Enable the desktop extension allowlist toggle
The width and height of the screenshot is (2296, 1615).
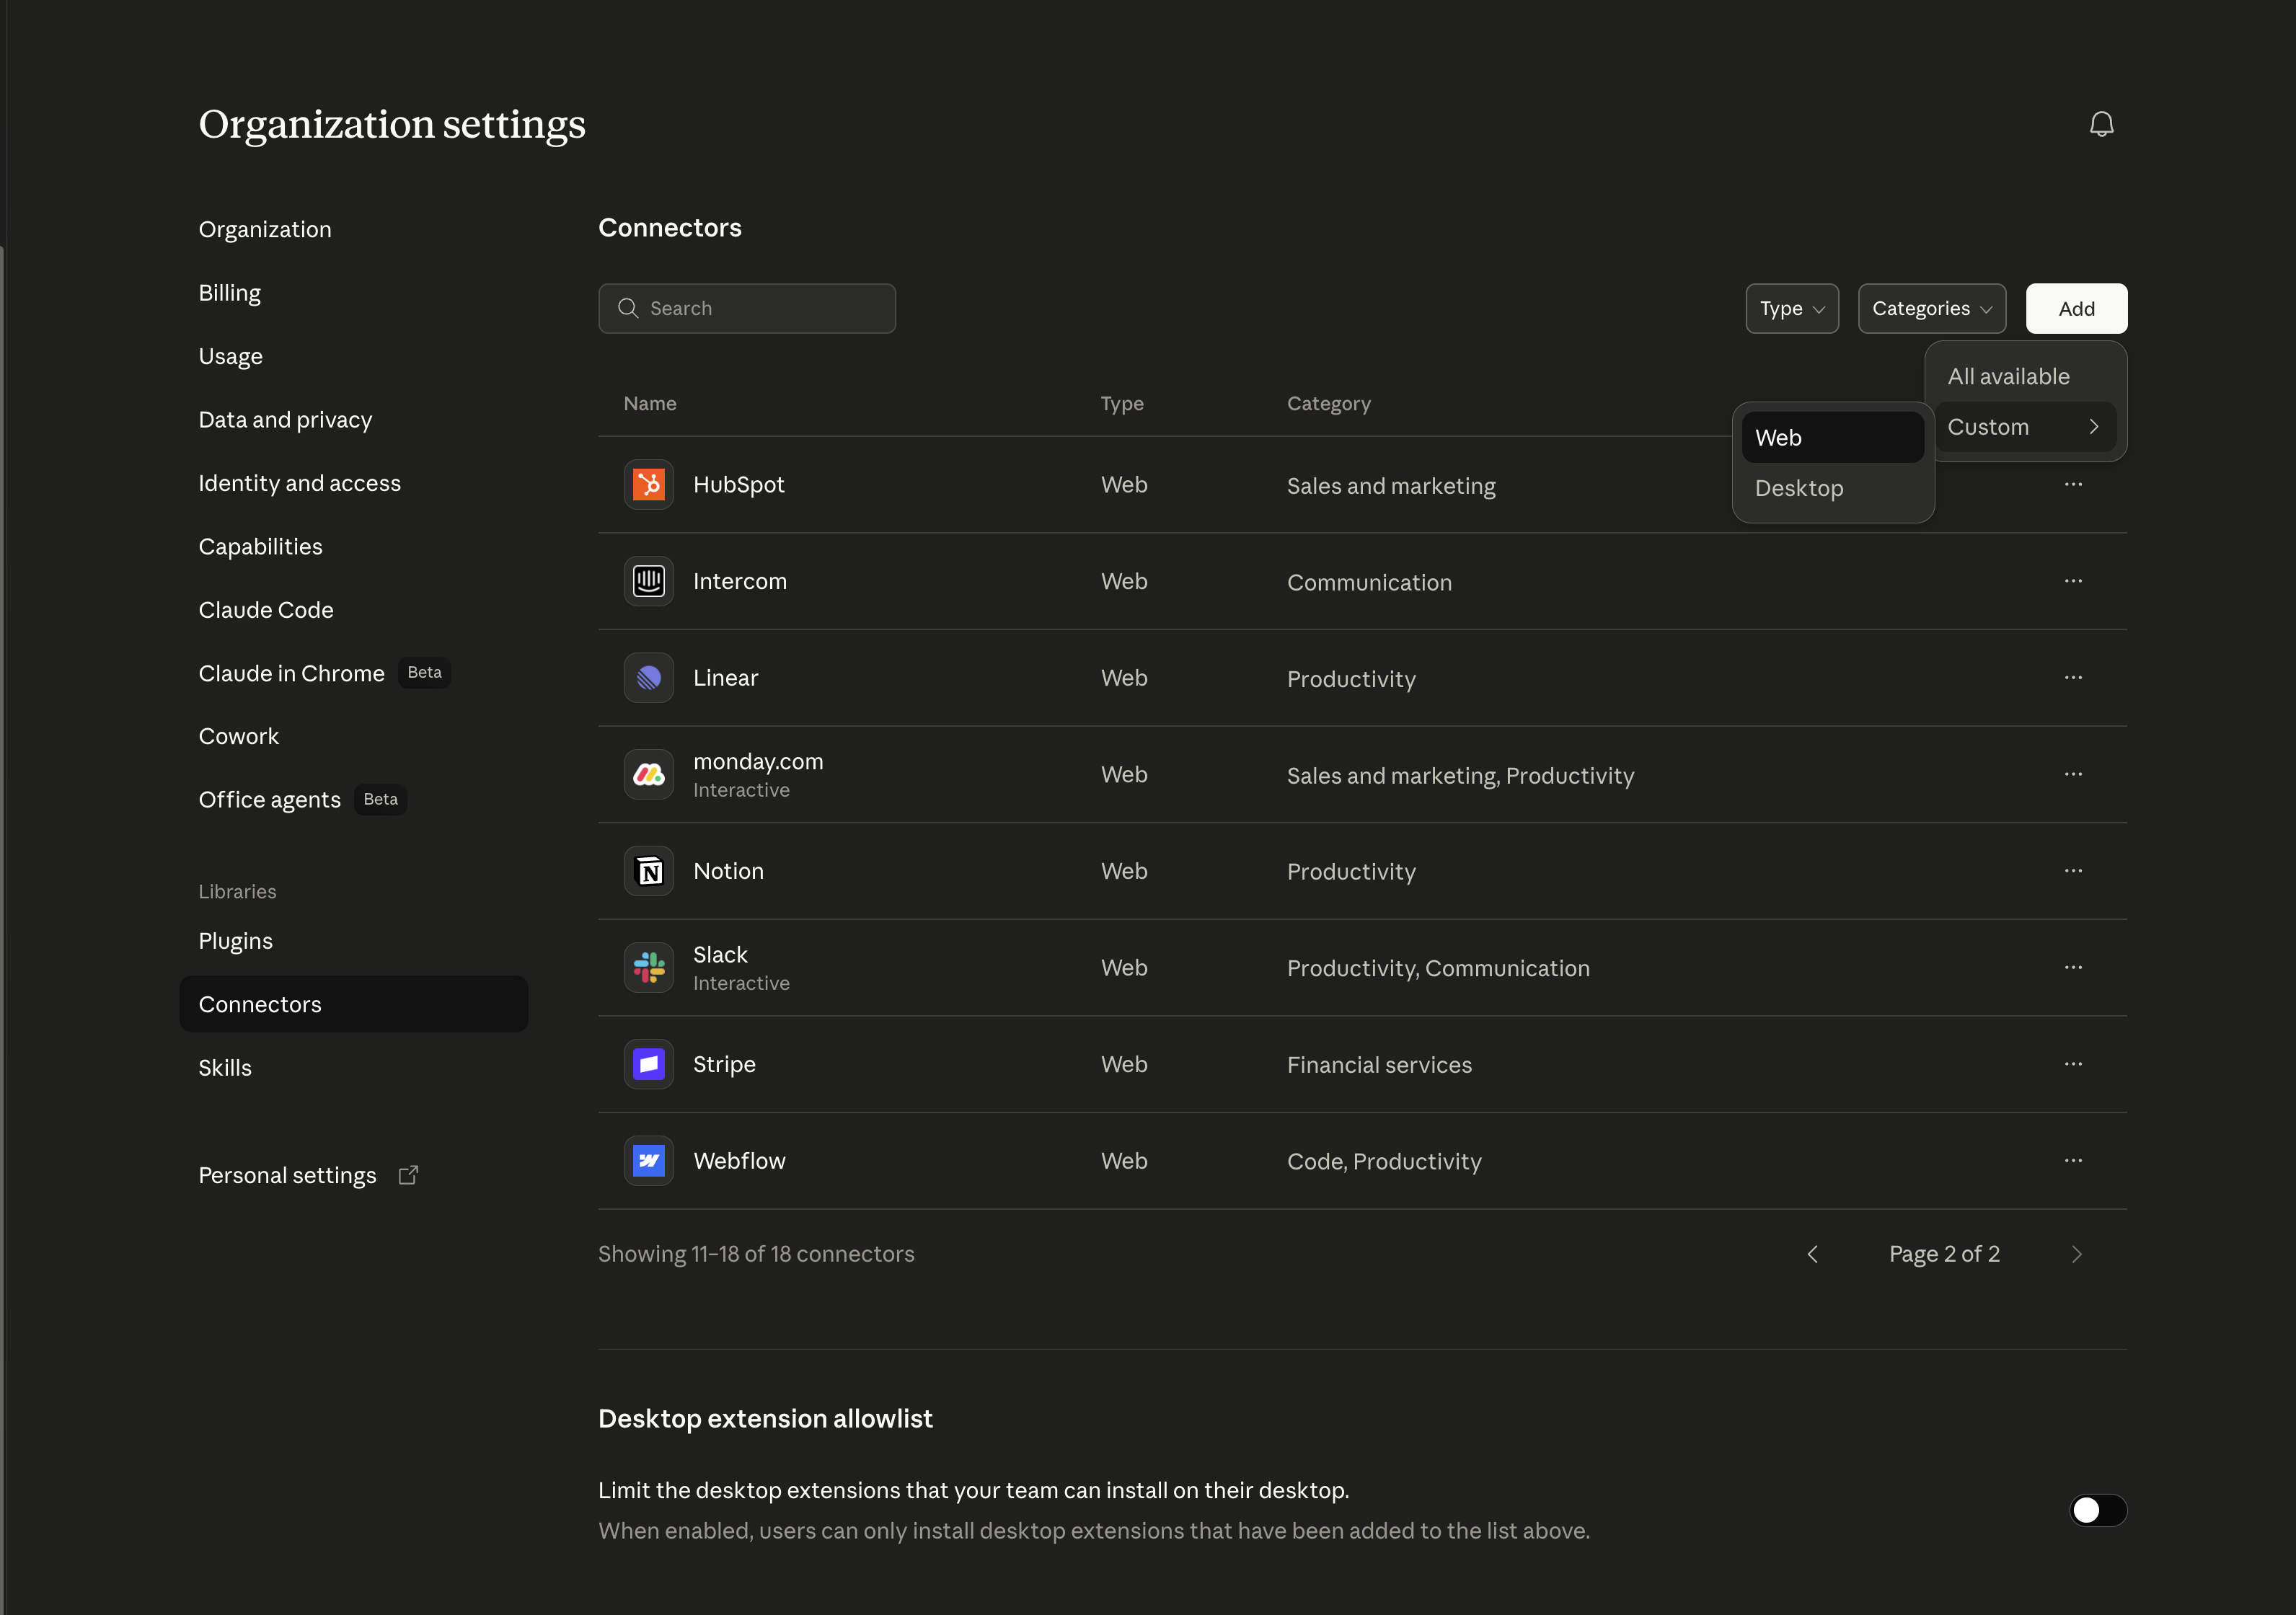(x=2097, y=1510)
